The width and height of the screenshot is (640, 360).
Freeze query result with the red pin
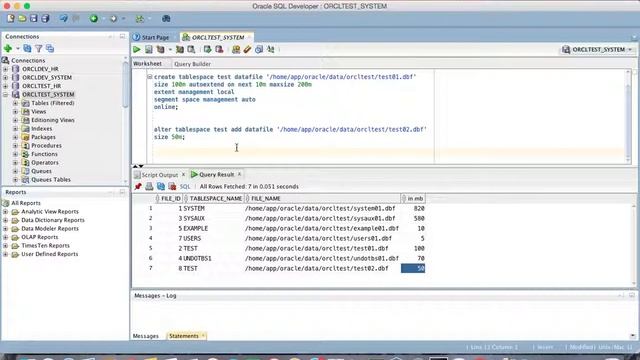[x=138, y=187]
